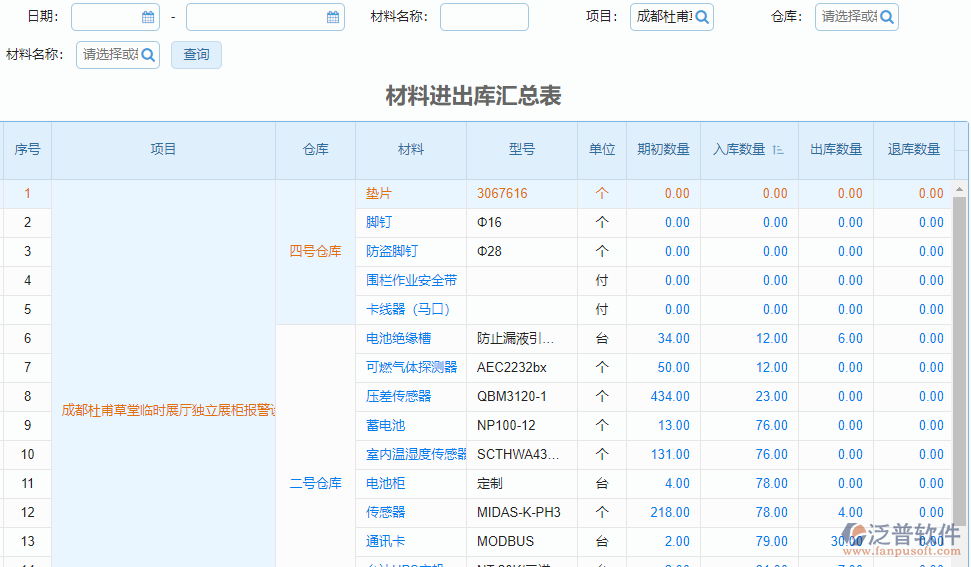Select the 四号仓库 warehouse cell
The image size is (971, 567).
click(x=315, y=252)
